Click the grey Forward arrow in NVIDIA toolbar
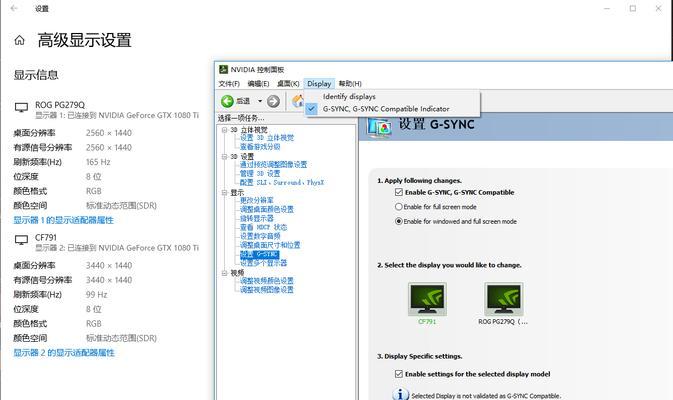Screen dimensions: 673x400 pyautogui.click(x=273, y=101)
